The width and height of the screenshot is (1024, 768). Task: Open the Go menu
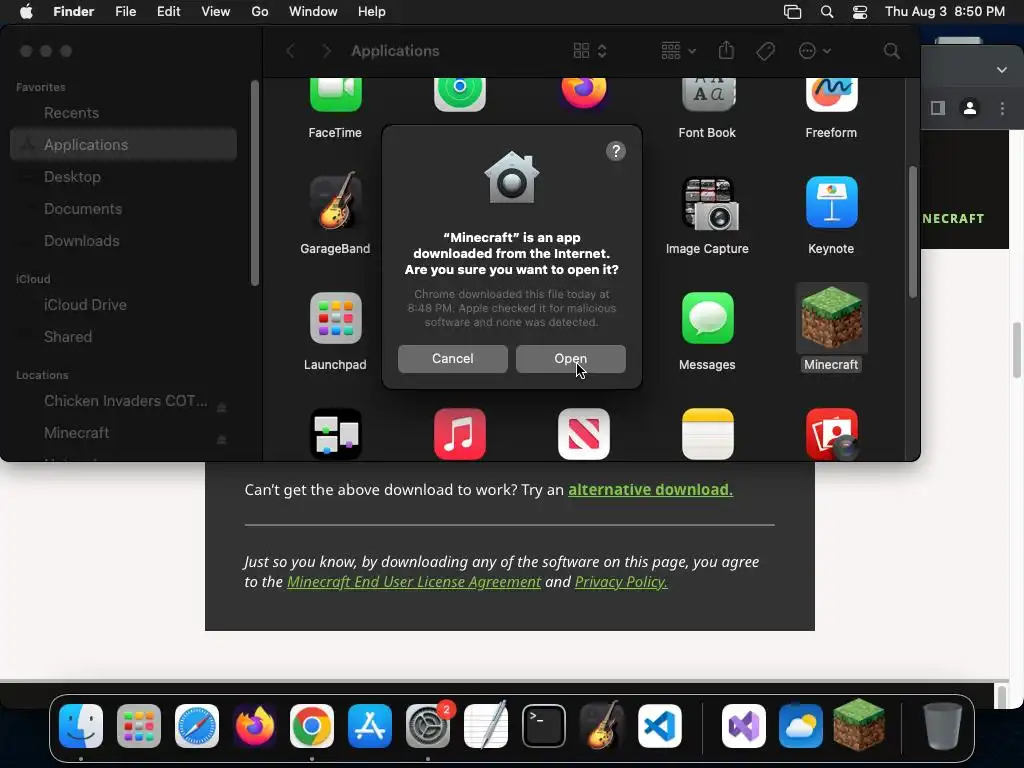pyautogui.click(x=260, y=12)
